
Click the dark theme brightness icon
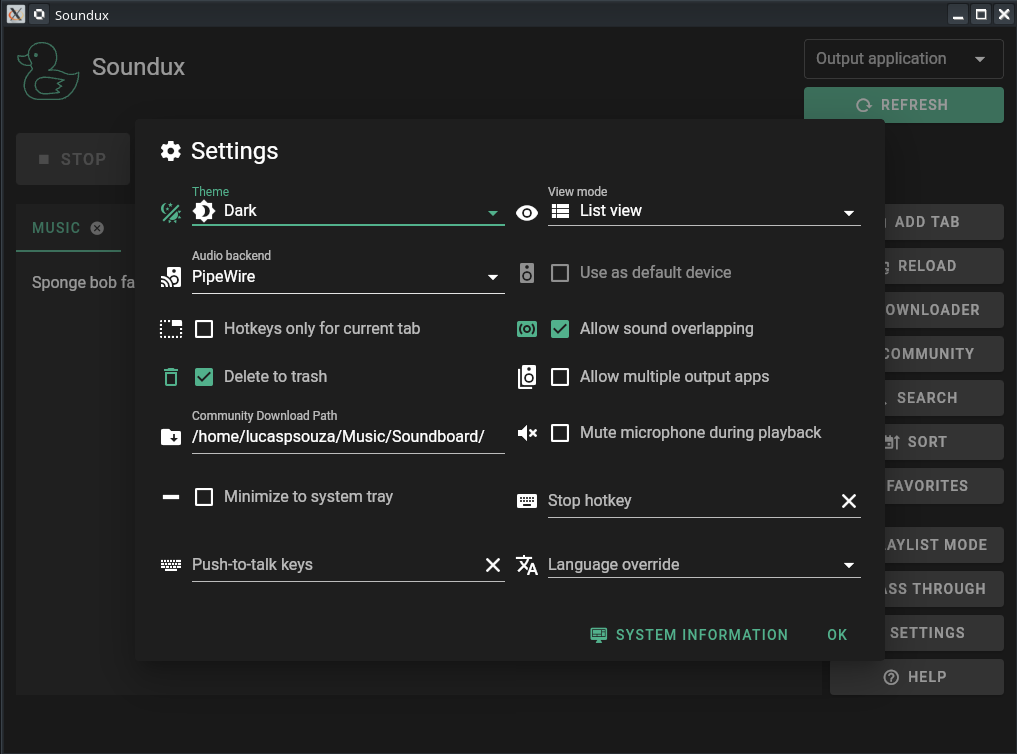point(204,211)
